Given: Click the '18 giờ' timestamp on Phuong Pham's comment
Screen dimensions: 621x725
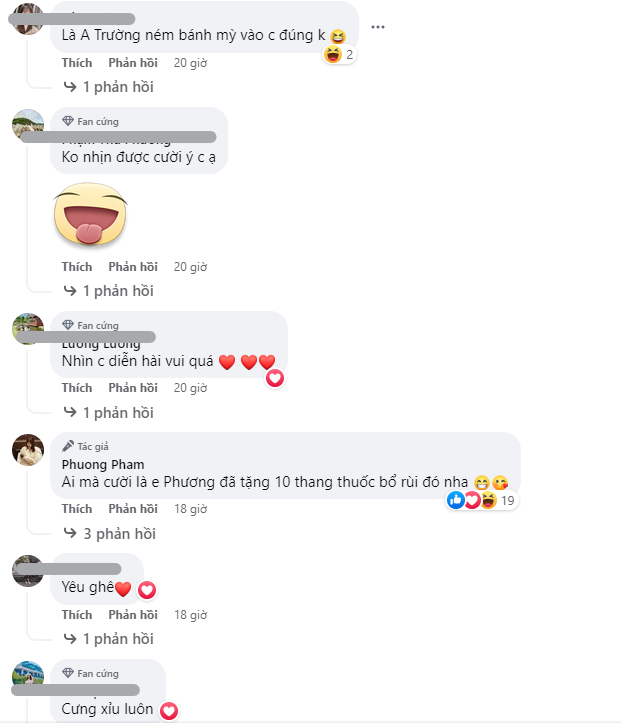Looking at the screenshot, I should tap(191, 509).
